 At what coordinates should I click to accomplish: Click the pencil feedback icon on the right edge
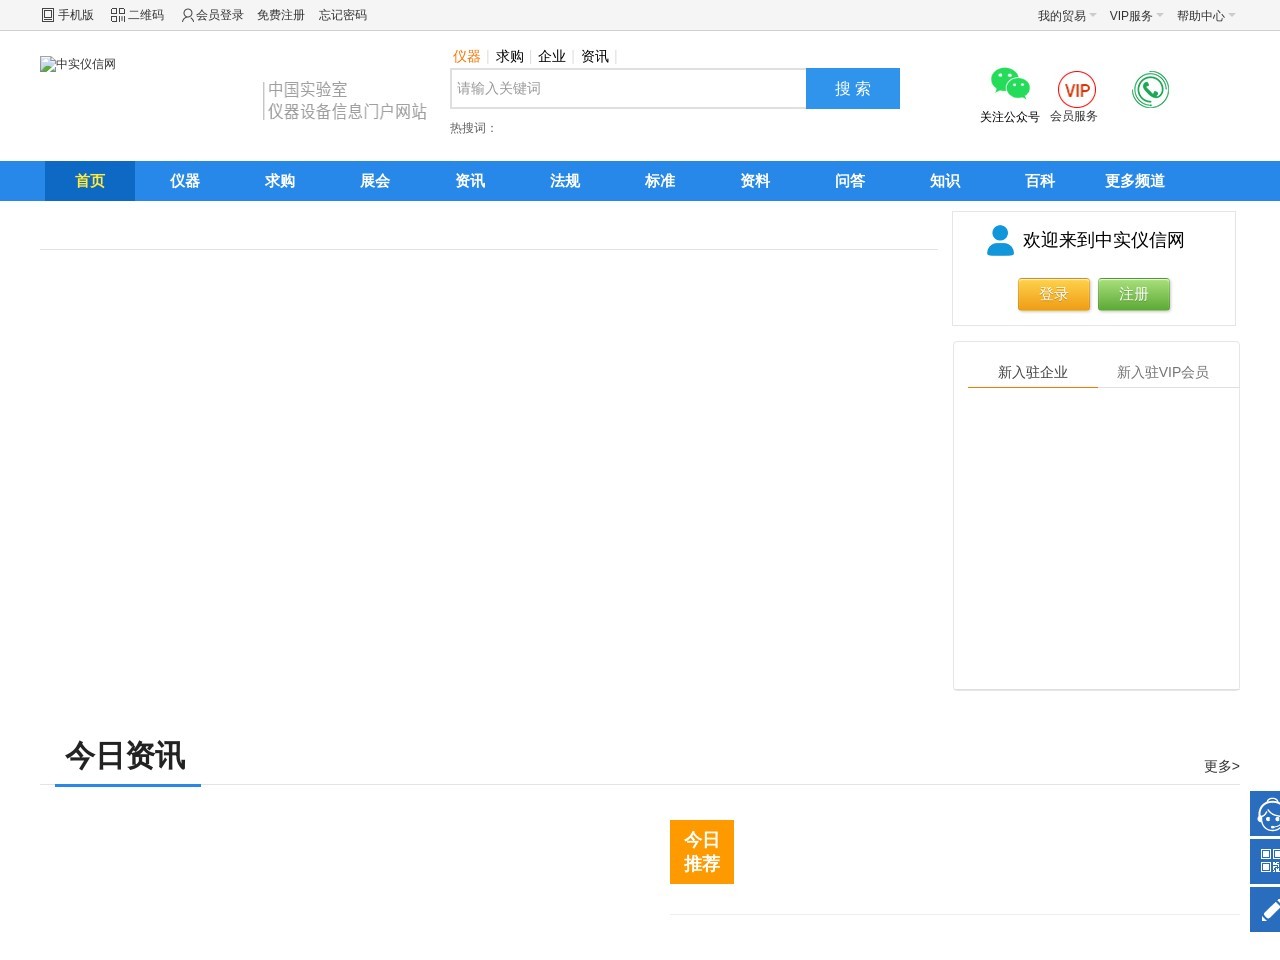[x=1268, y=909]
